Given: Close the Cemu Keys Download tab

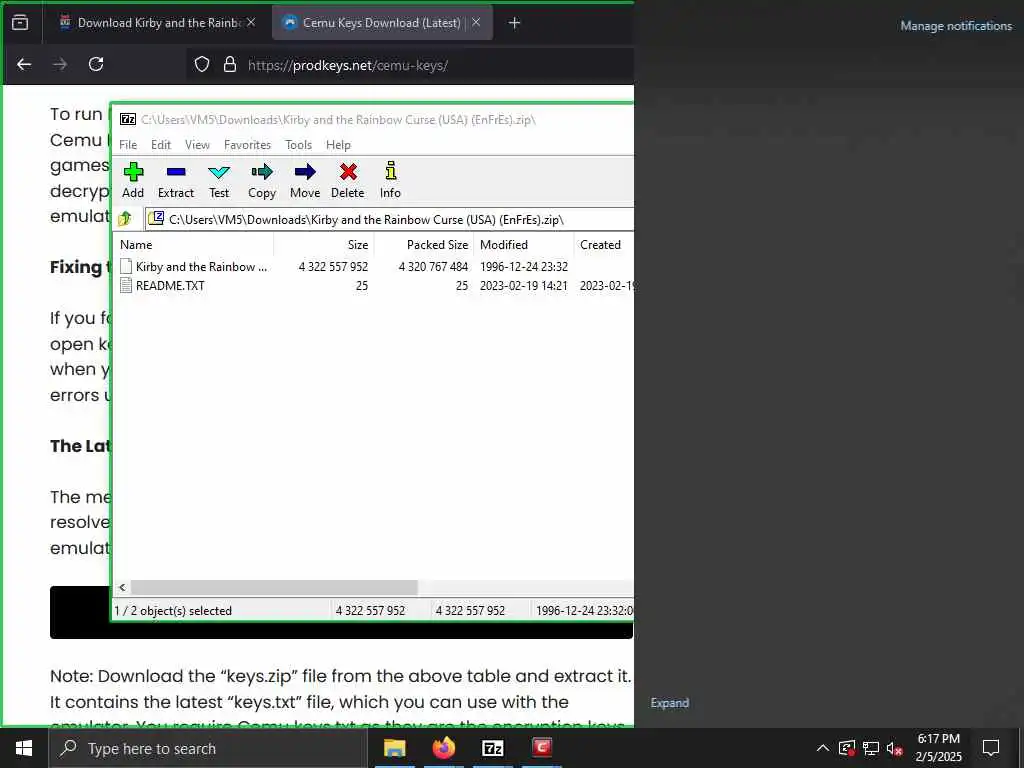Looking at the screenshot, I should (476, 22).
